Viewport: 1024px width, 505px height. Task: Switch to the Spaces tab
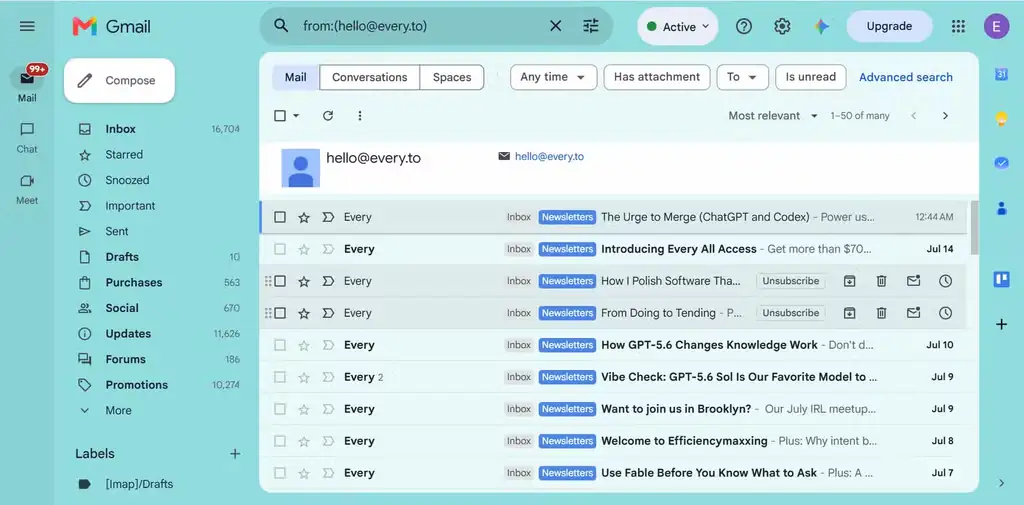point(451,77)
